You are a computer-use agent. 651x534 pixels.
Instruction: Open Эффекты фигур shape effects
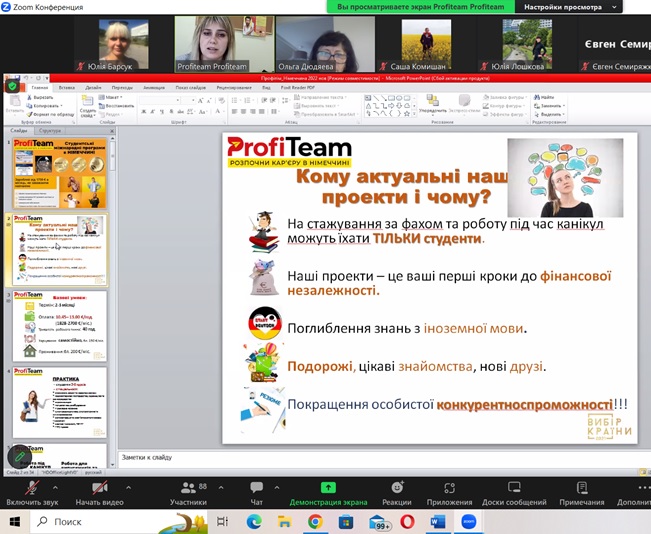point(505,114)
